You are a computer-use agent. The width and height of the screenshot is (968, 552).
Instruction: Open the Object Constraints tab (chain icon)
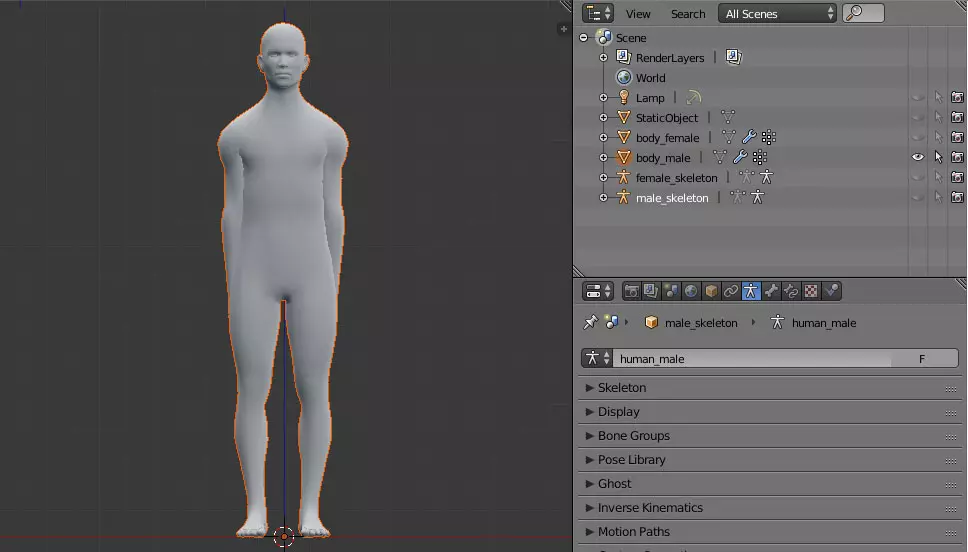tap(731, 291)
